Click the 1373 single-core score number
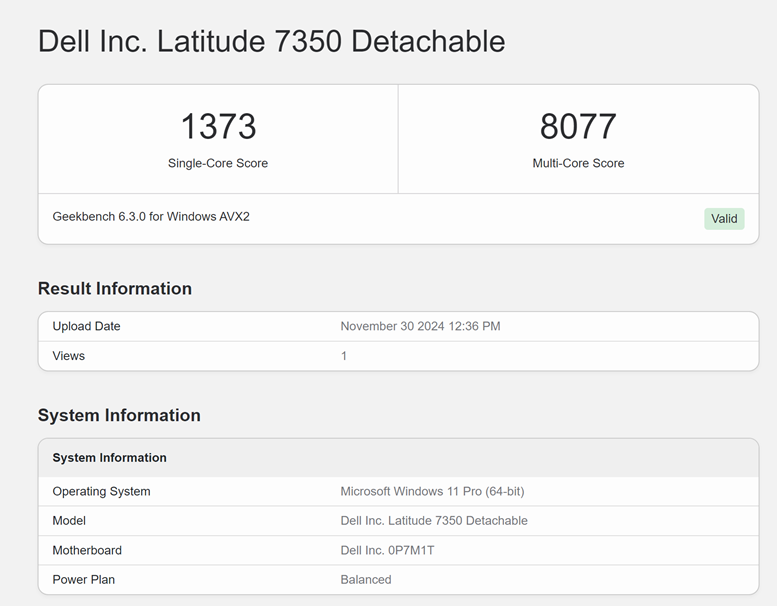 (218, 126)
